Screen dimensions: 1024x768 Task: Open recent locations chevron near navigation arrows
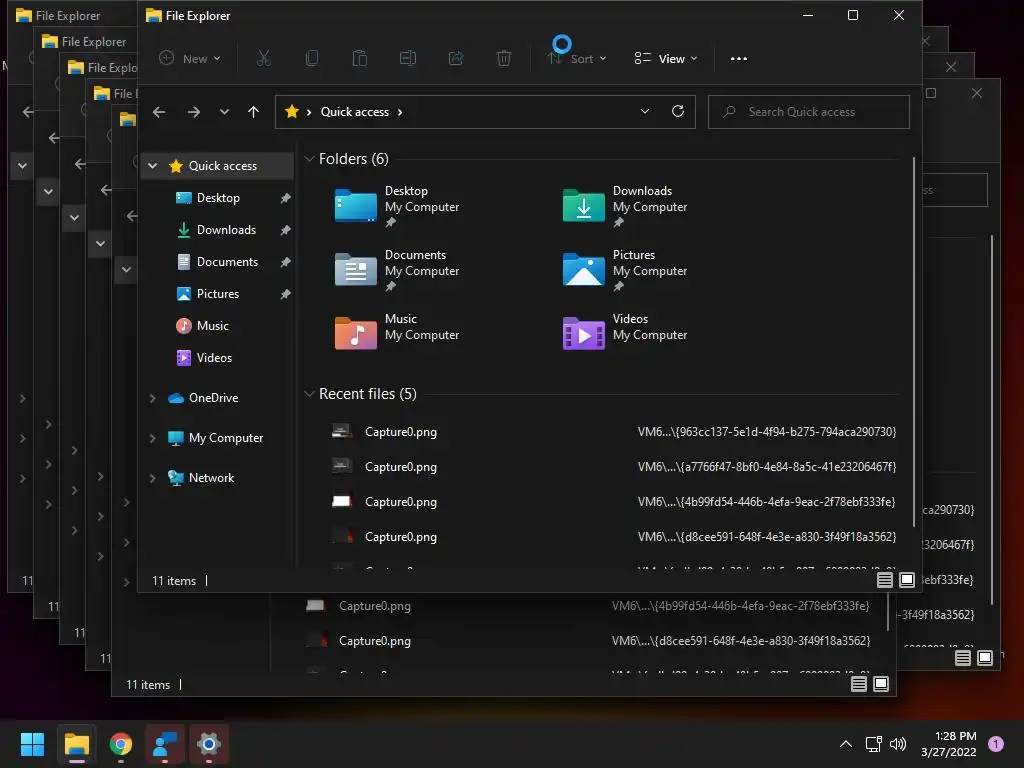(224, 112)
